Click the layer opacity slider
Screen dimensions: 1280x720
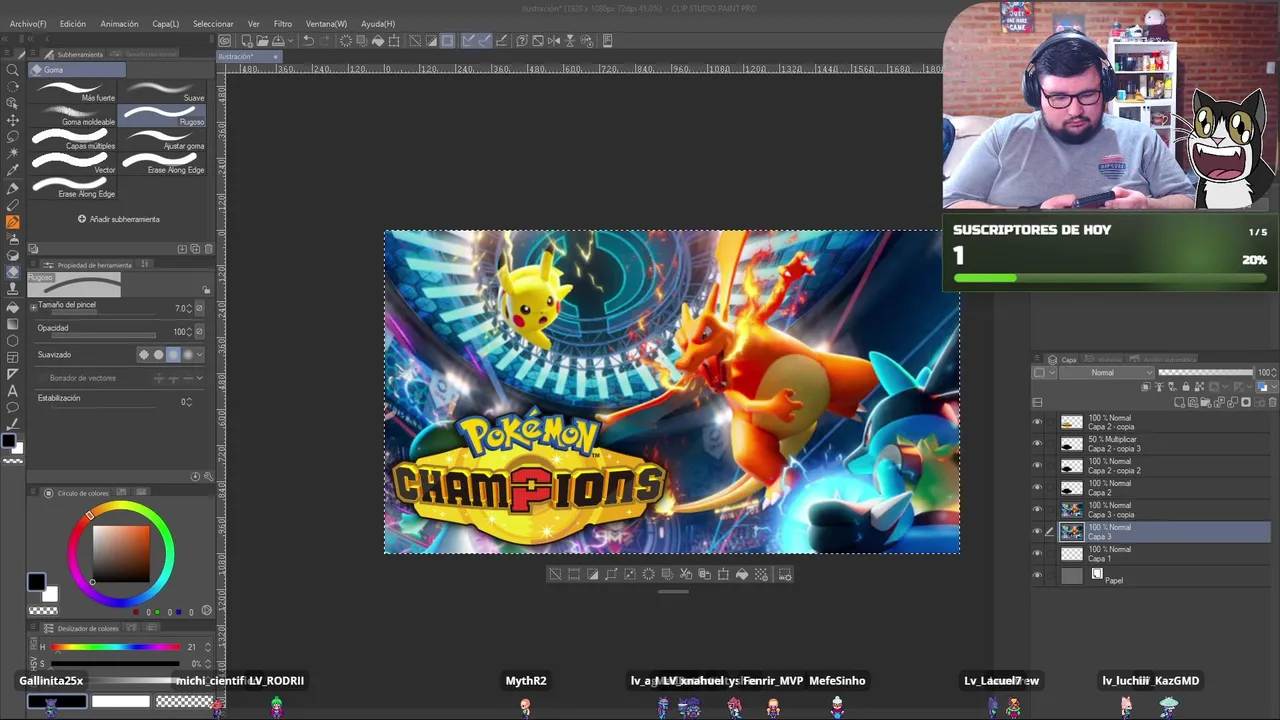pyautogui.click(x=1206, y=372)
